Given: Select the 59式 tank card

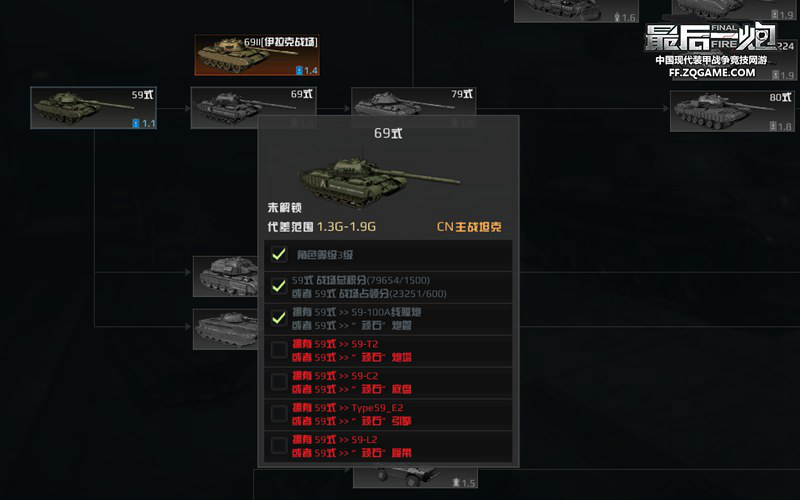Looking at the screenshot, I should tap(93, 108).
